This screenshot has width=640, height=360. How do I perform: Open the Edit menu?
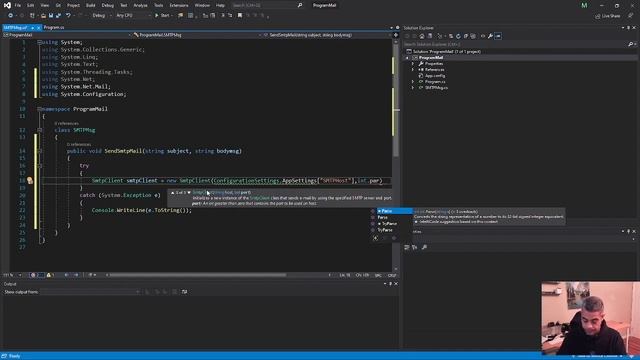(31, 5)
